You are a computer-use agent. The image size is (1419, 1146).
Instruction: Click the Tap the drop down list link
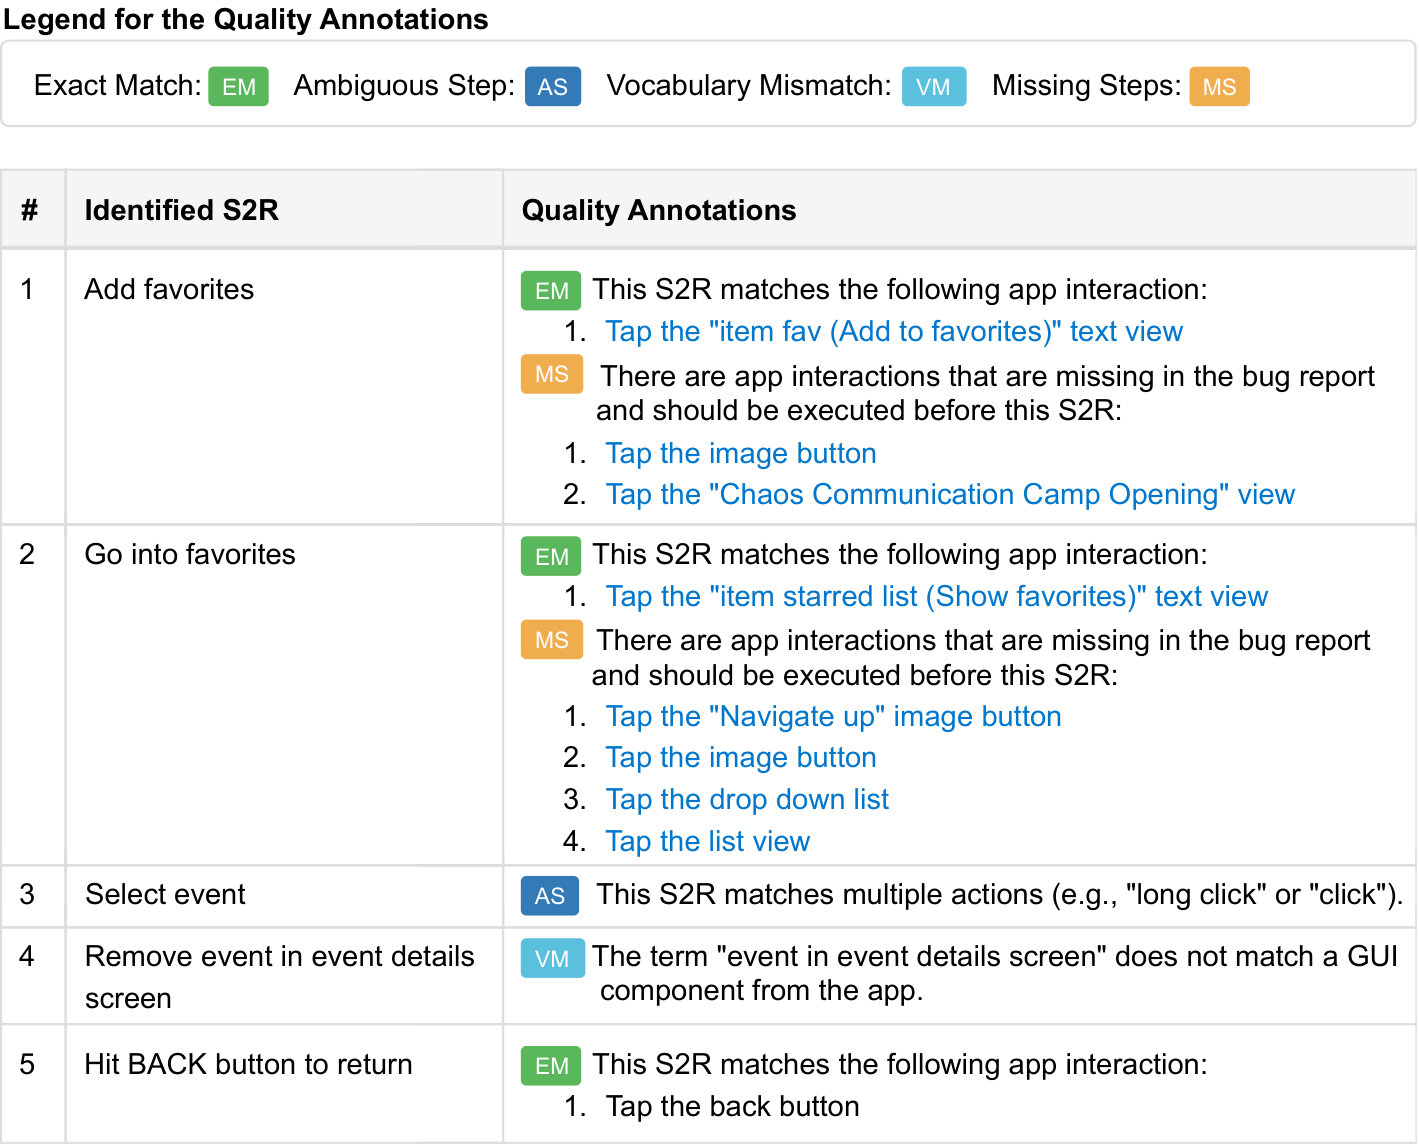[x=747, y=799]
